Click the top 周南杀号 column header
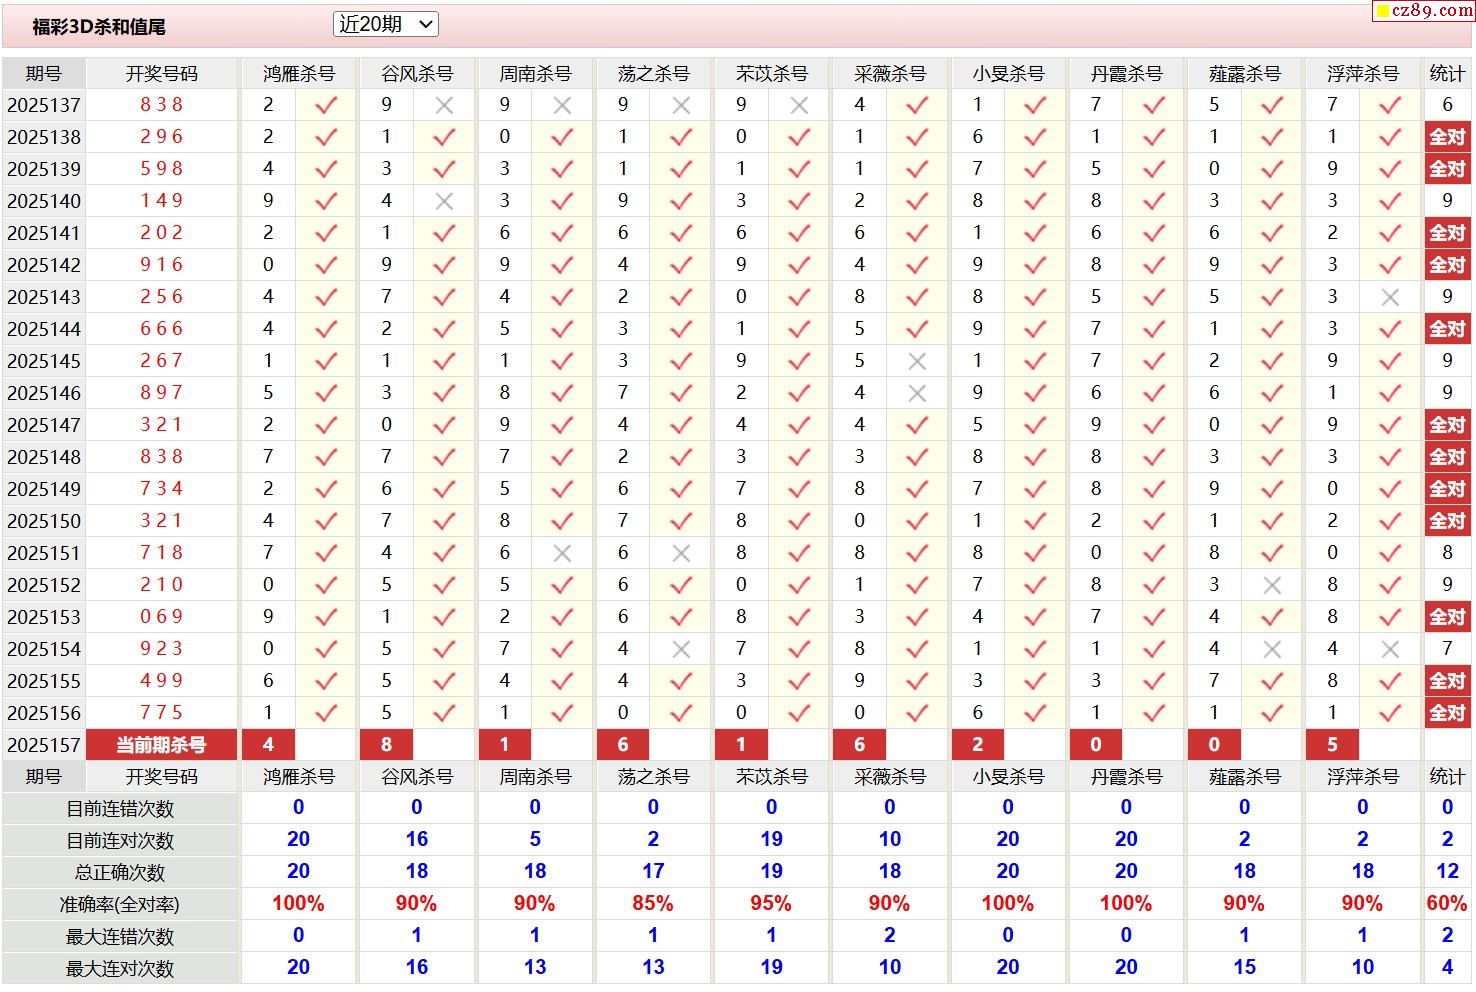Image resolution: width=1476 pixels, height=992 pixels. [x=535, y=73]
